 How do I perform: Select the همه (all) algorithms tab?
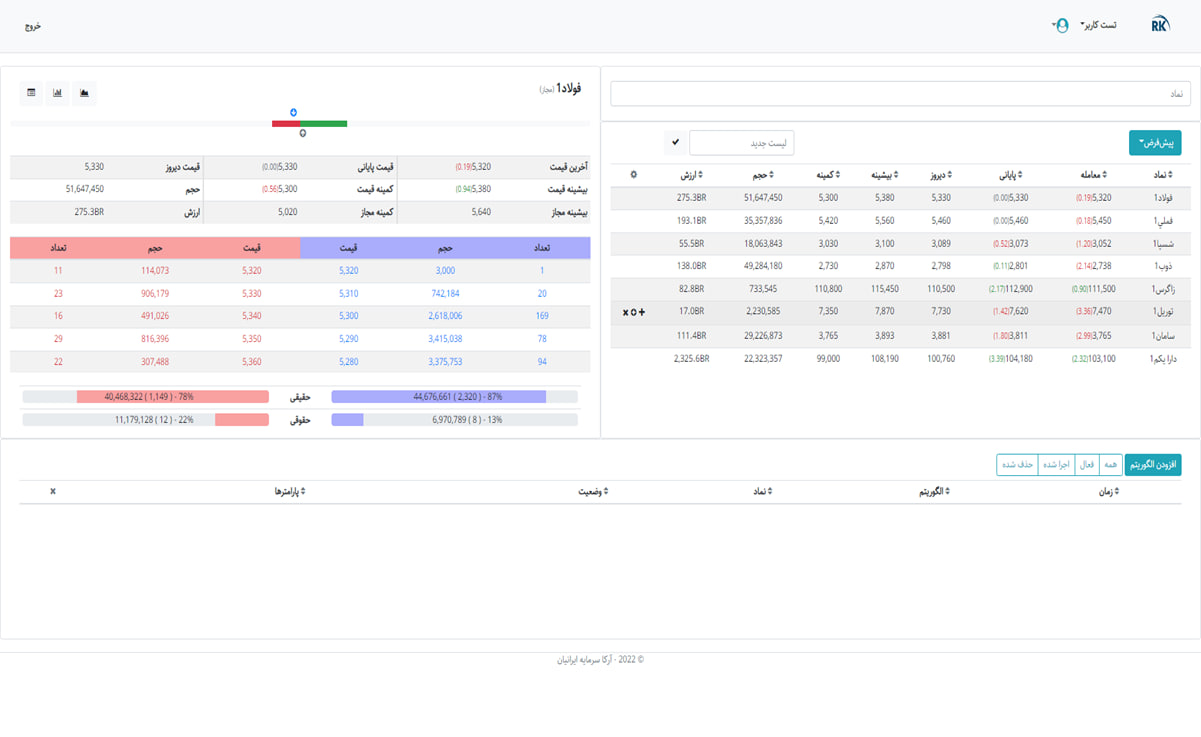pos(1111,465)
